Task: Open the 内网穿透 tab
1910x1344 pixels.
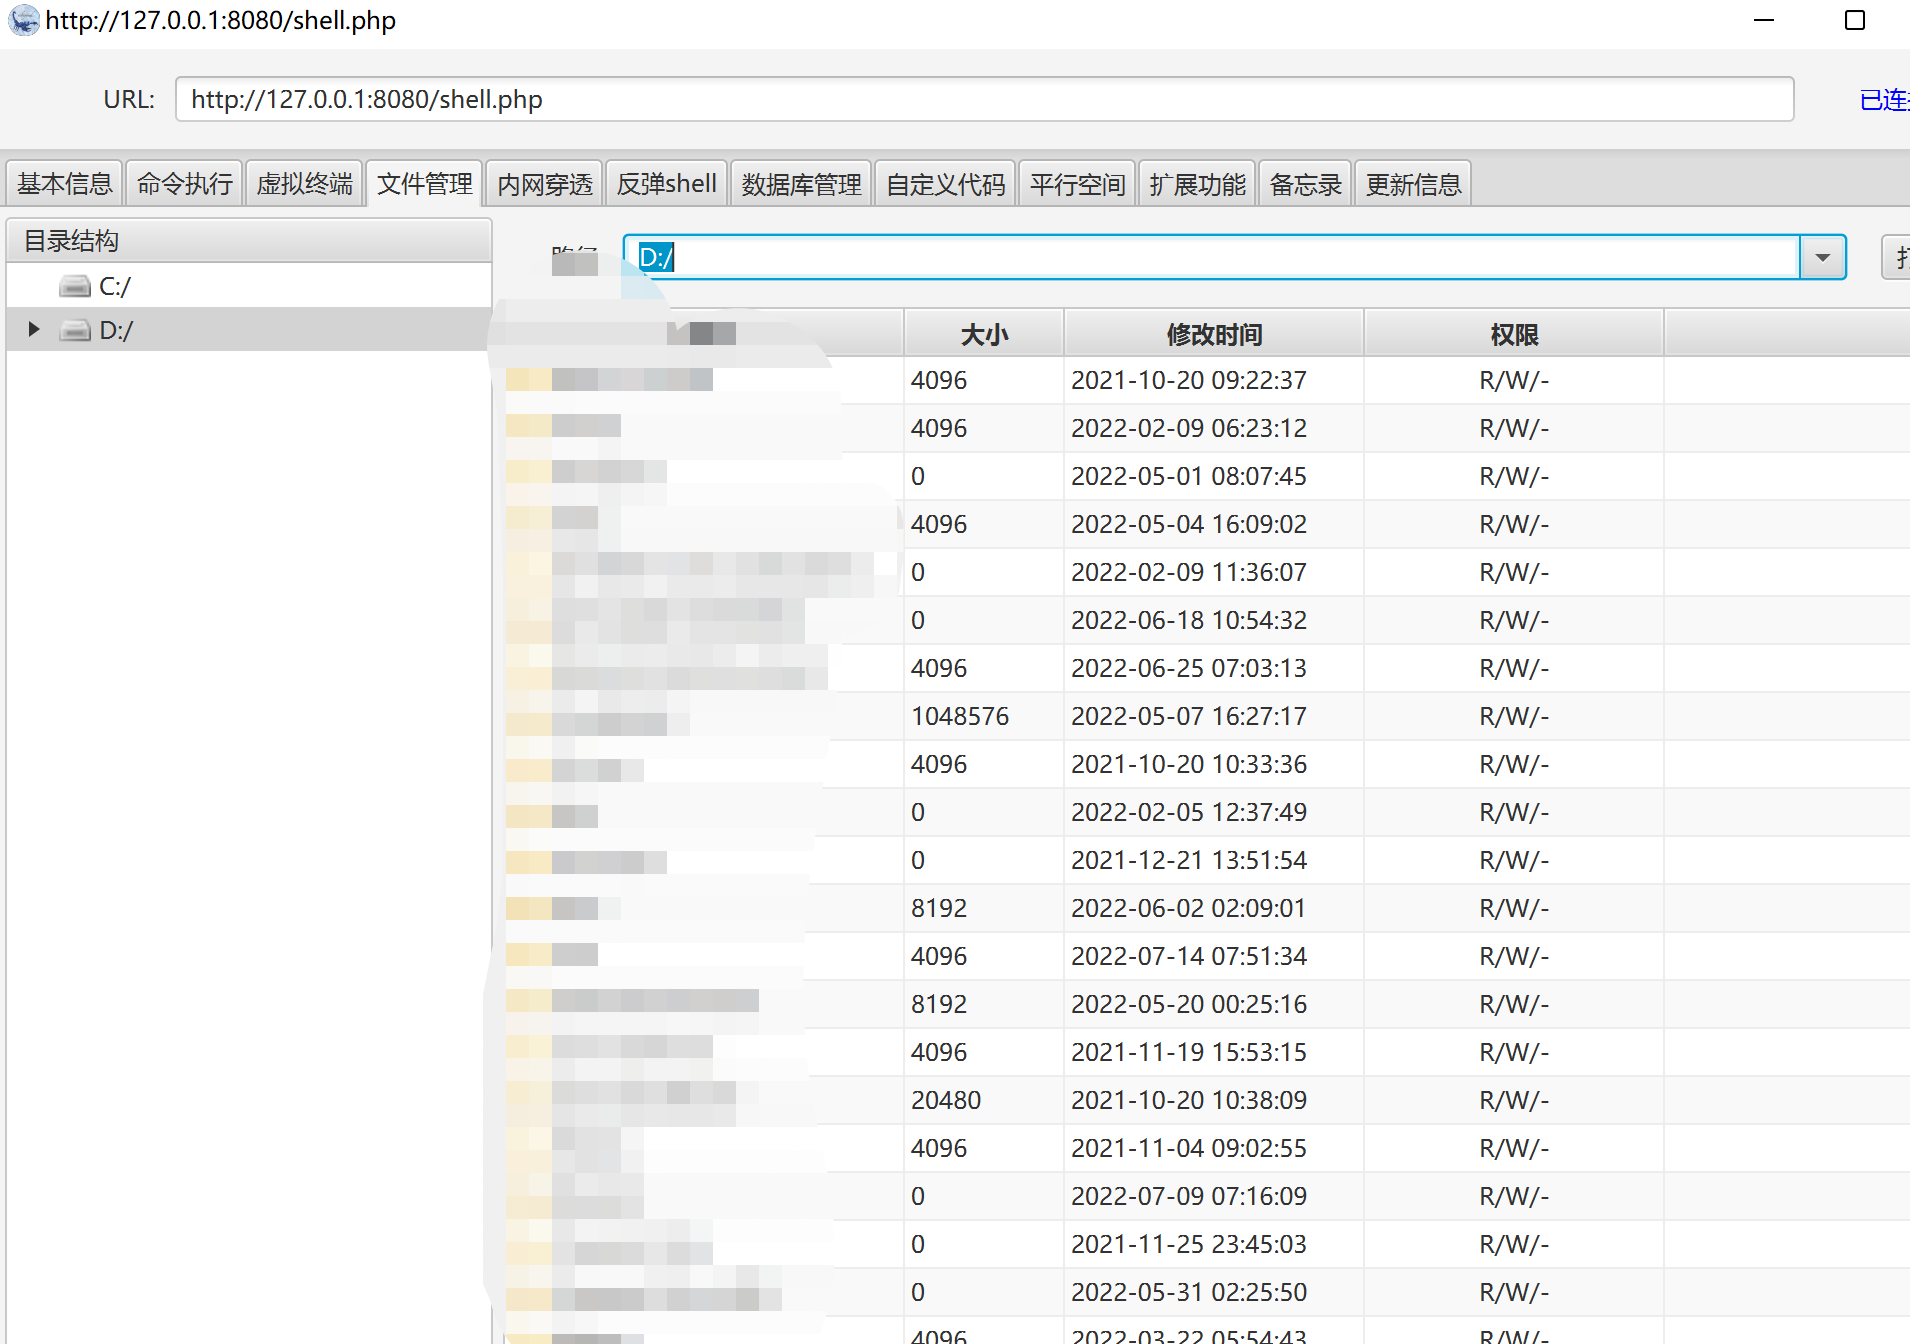Action: 544,183
